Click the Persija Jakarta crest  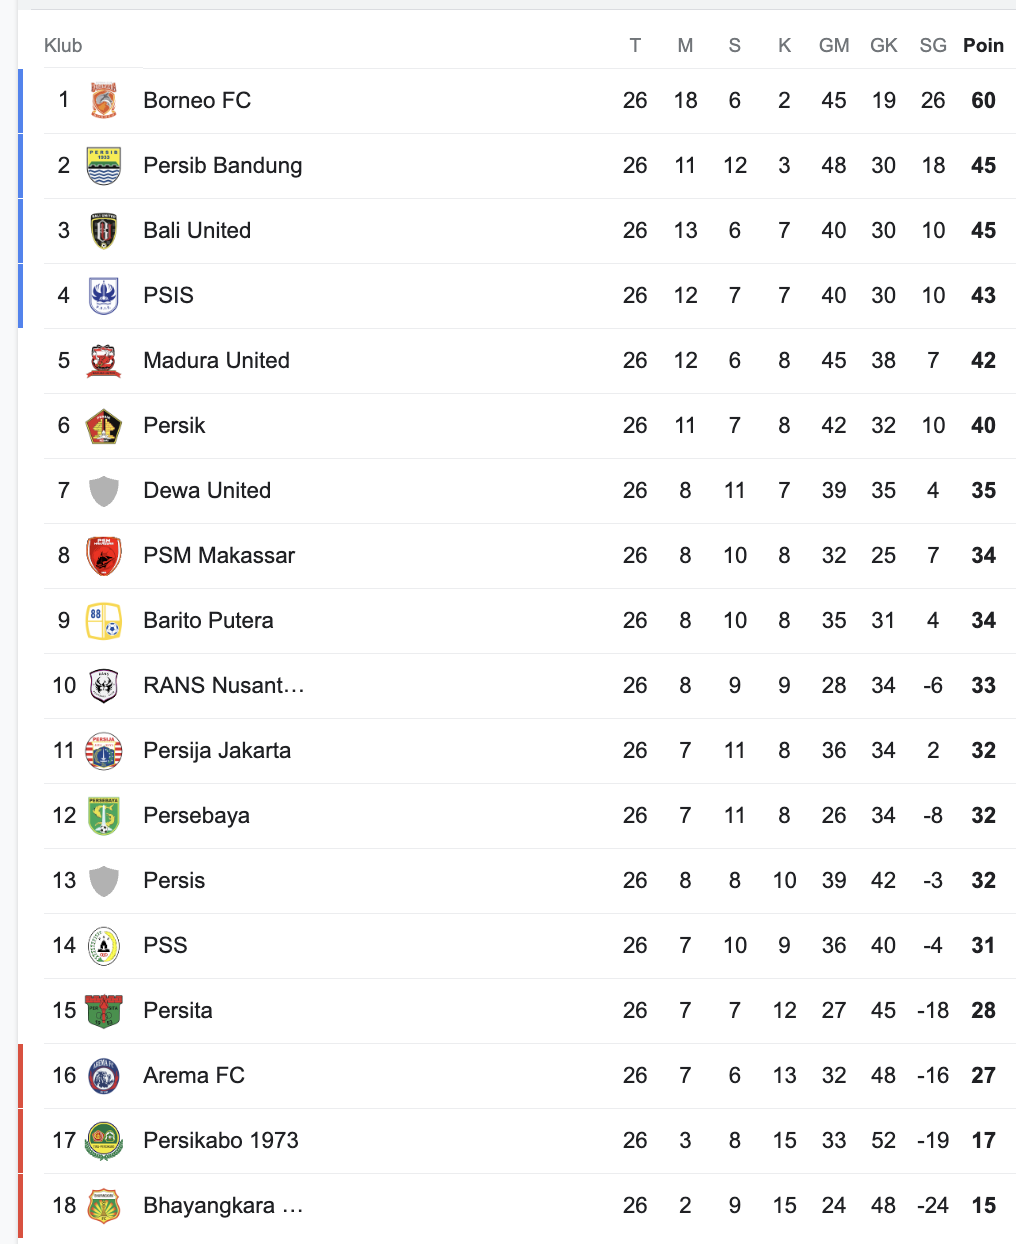(x=104, y=751)
